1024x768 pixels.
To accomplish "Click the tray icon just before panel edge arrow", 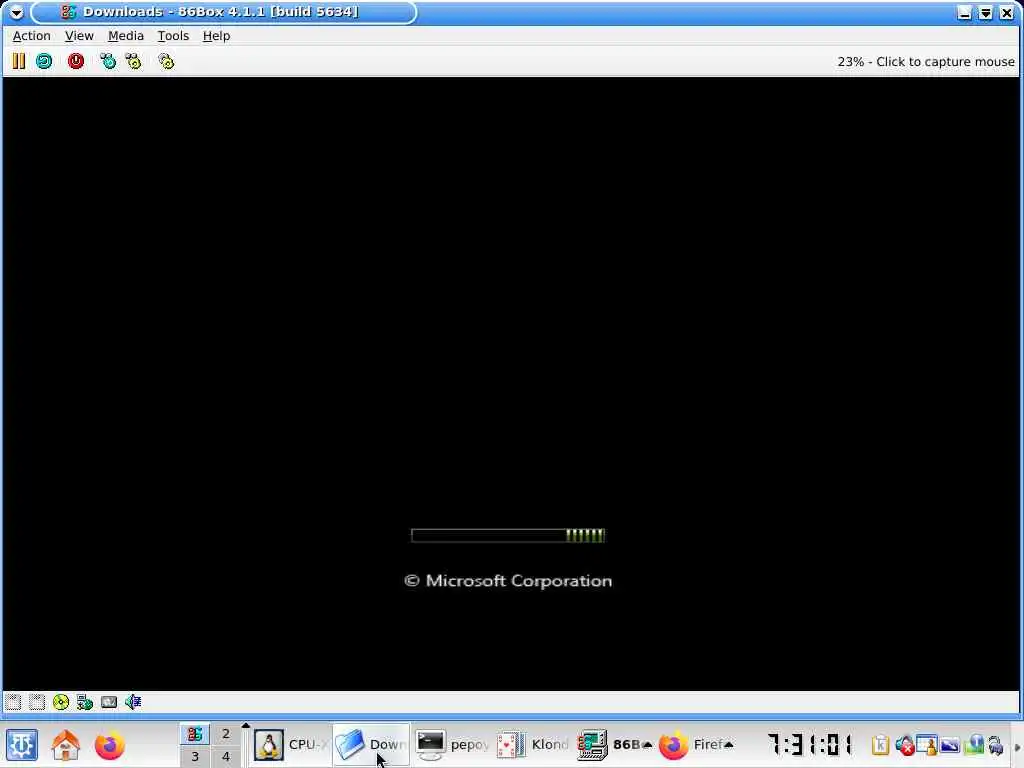I will [996, 745].
